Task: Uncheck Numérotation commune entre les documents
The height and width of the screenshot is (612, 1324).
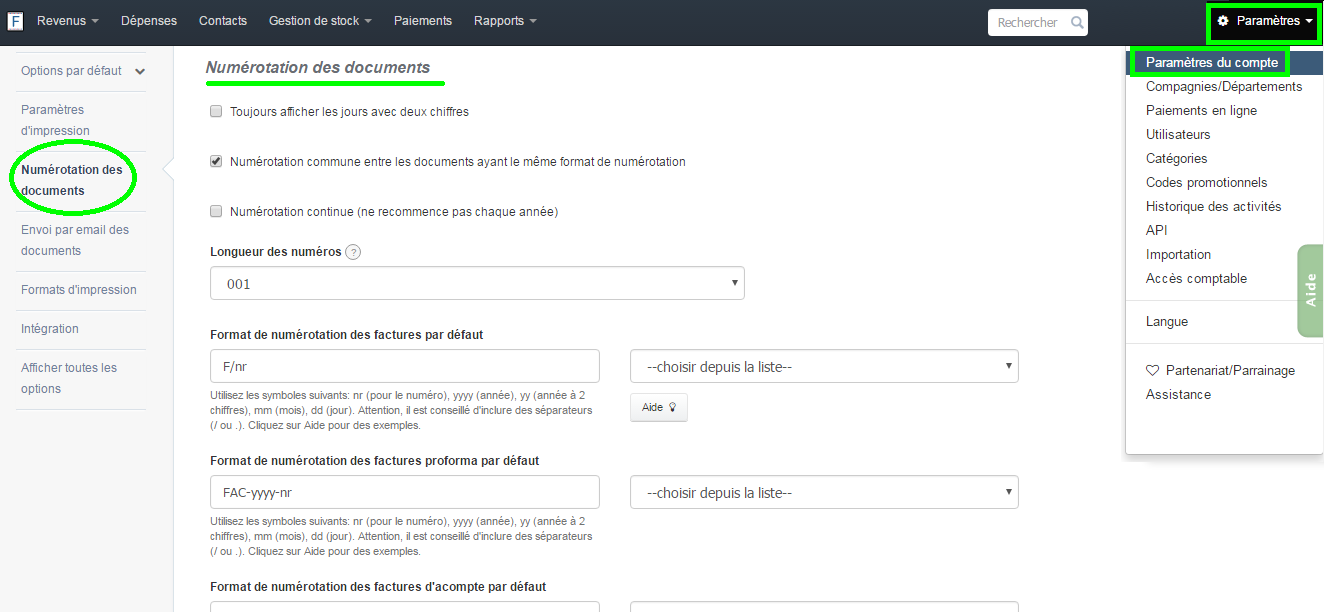Action: click(216, 161)
